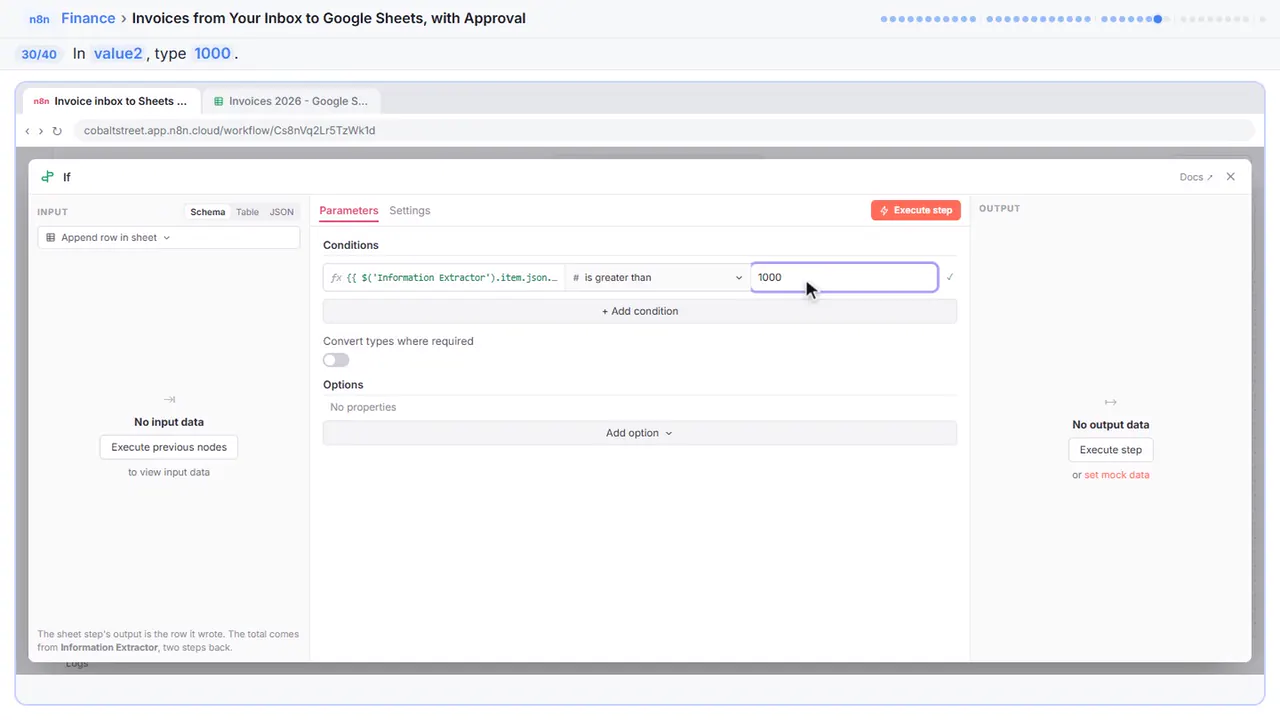Open the Parameters tab

tap(349, 211)
